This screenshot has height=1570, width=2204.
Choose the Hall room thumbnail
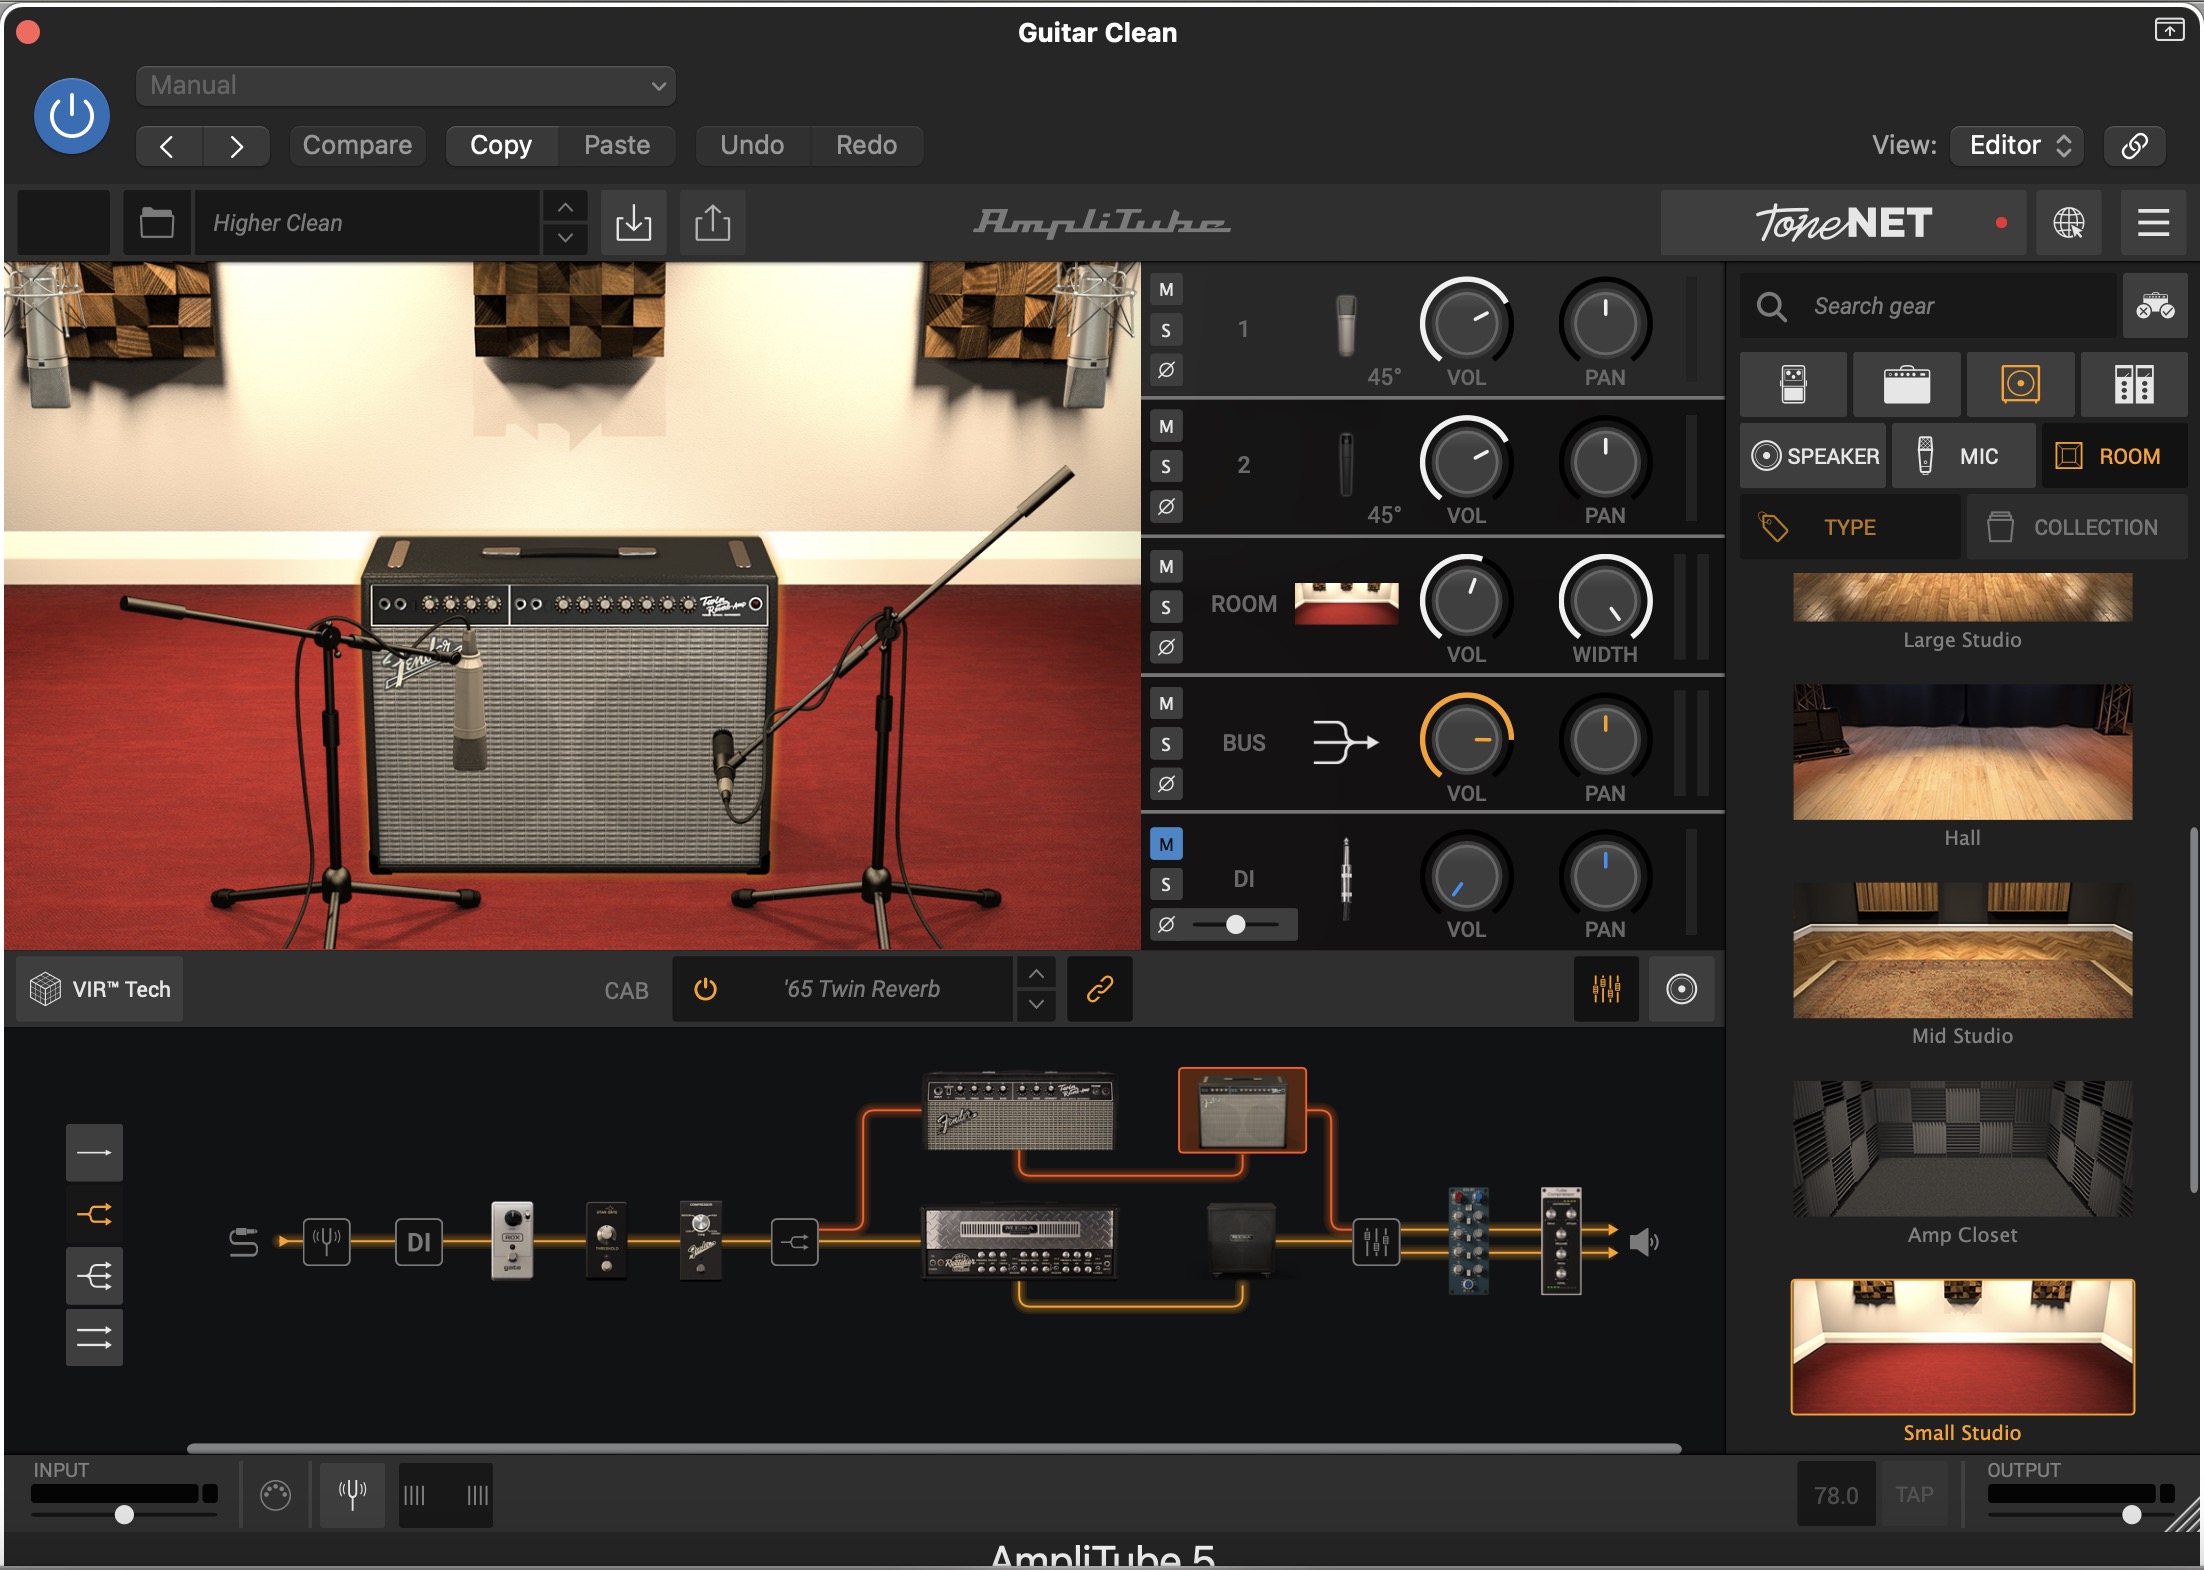click(1962, 752)
